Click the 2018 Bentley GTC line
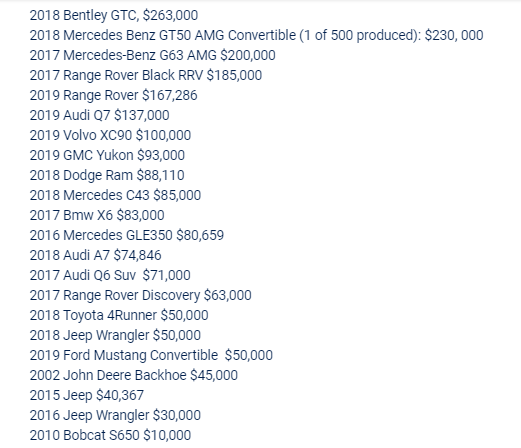 (114, 15)
